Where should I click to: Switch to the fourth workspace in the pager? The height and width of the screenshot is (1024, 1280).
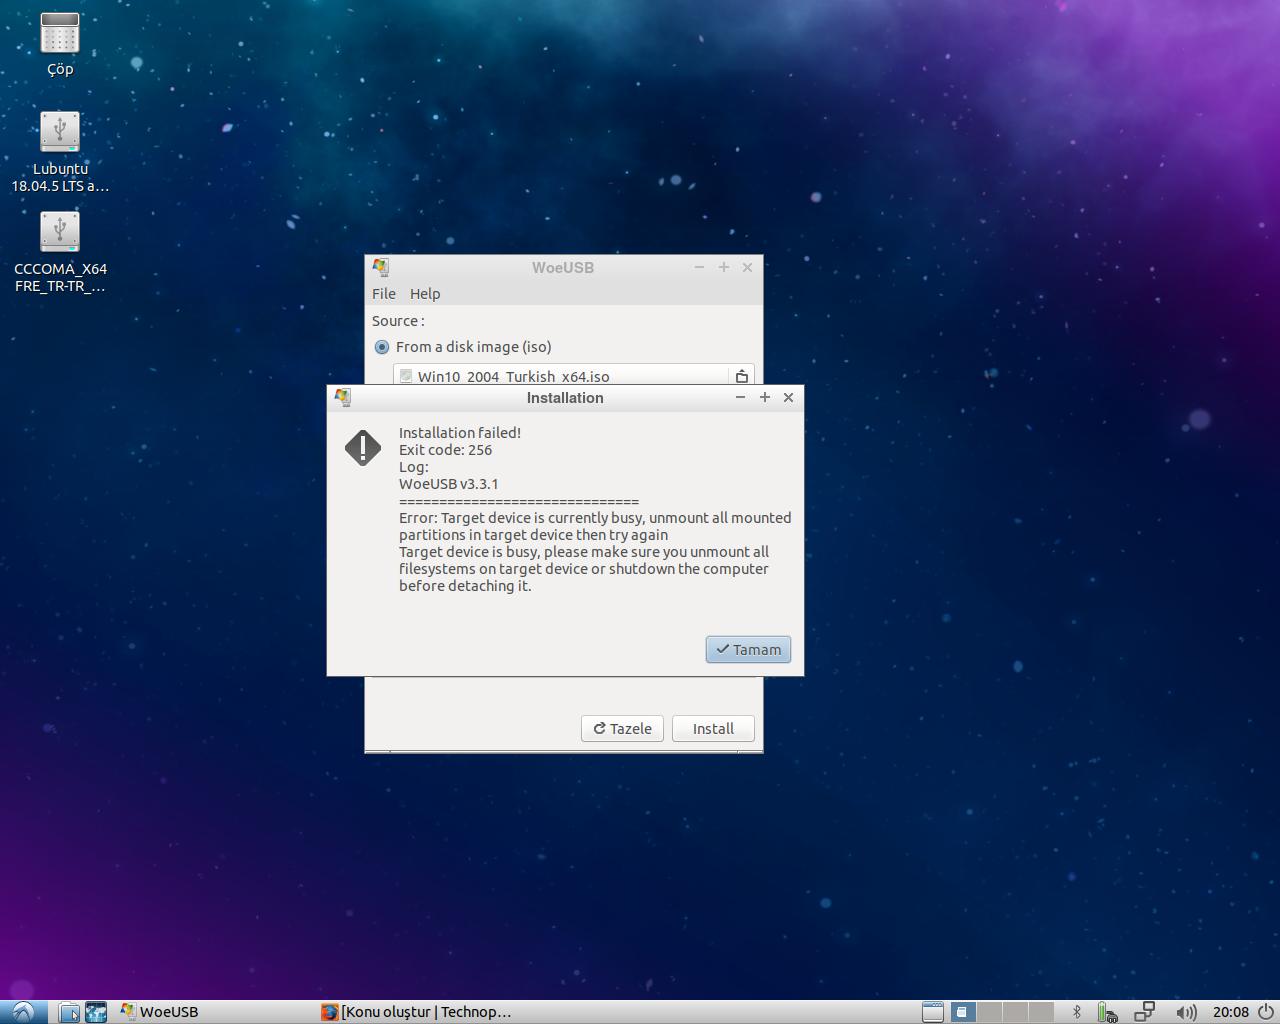click(x=1041, y=1012)
